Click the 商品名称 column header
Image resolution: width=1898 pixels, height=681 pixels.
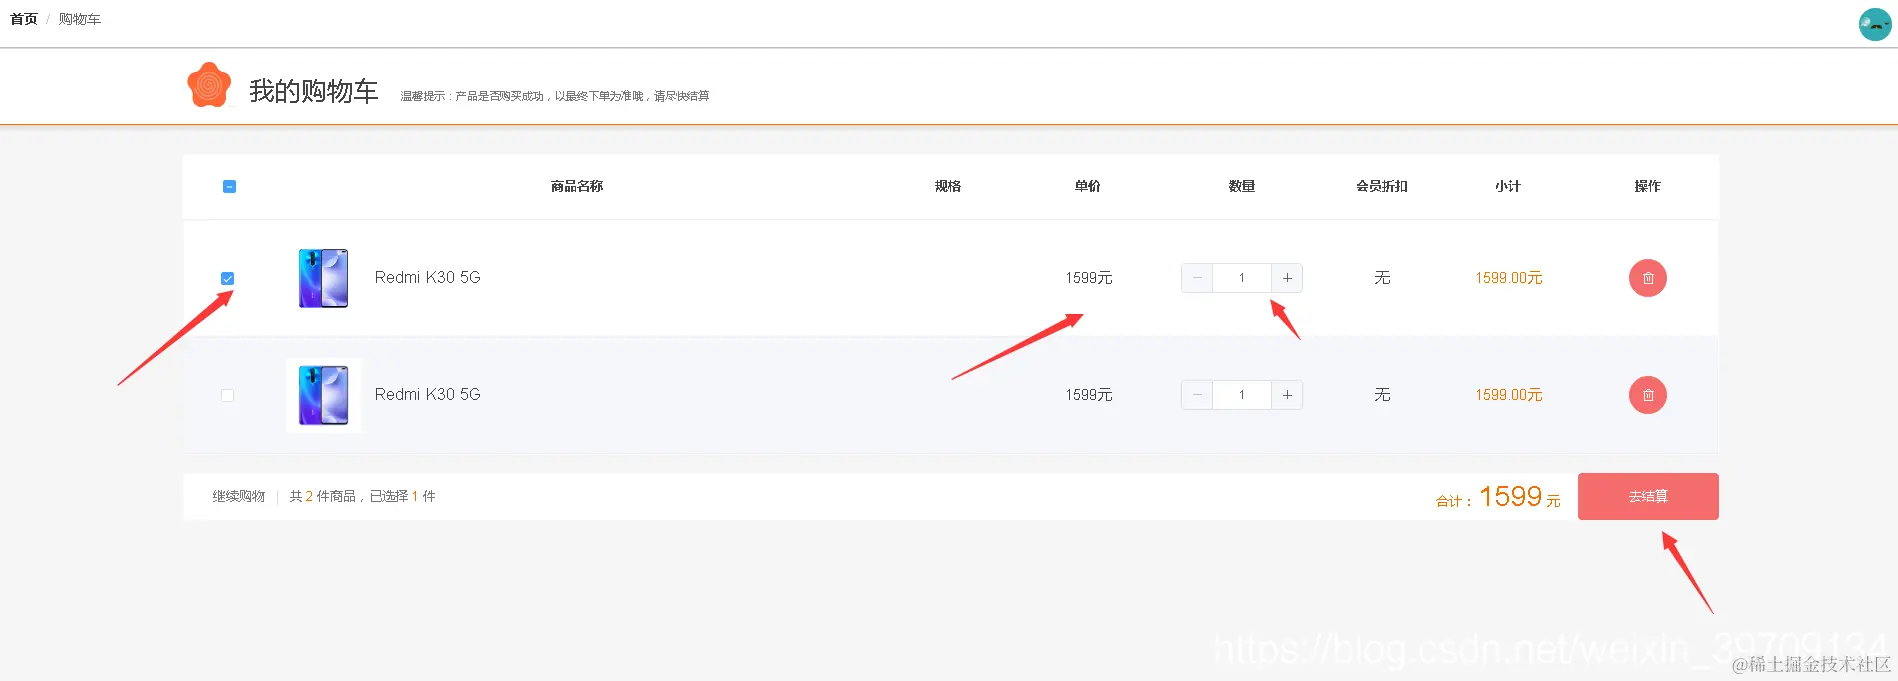(577, 186)
